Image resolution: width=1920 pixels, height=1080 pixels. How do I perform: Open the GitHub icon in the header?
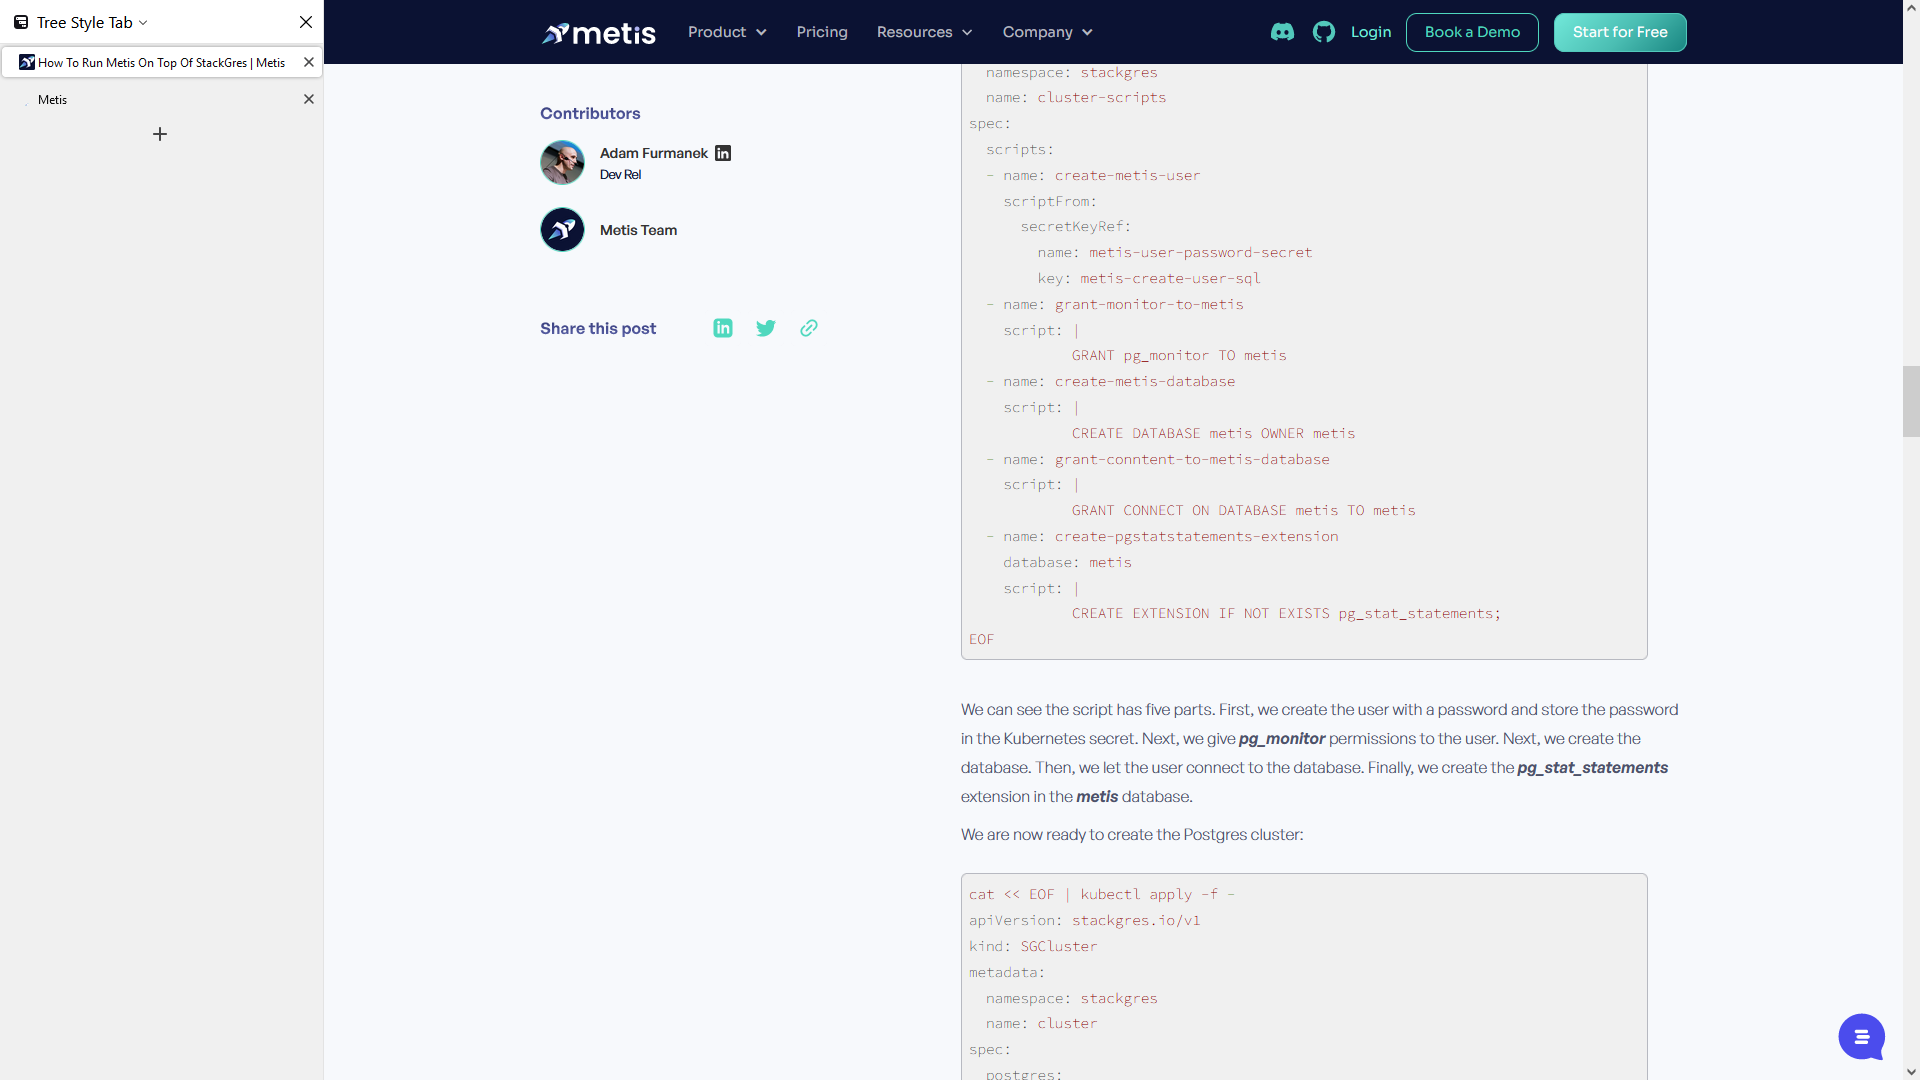1324,32
